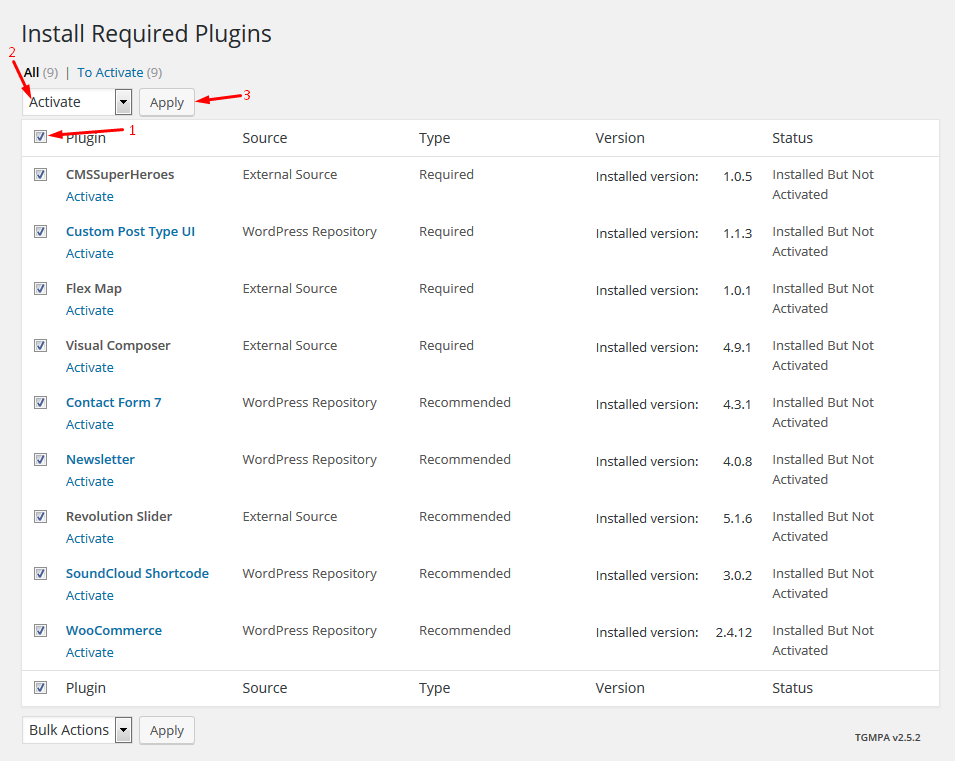
Task: Activate the Custom Post Type UI plugin
Action: pyautogui.click(x=90, y=253)
